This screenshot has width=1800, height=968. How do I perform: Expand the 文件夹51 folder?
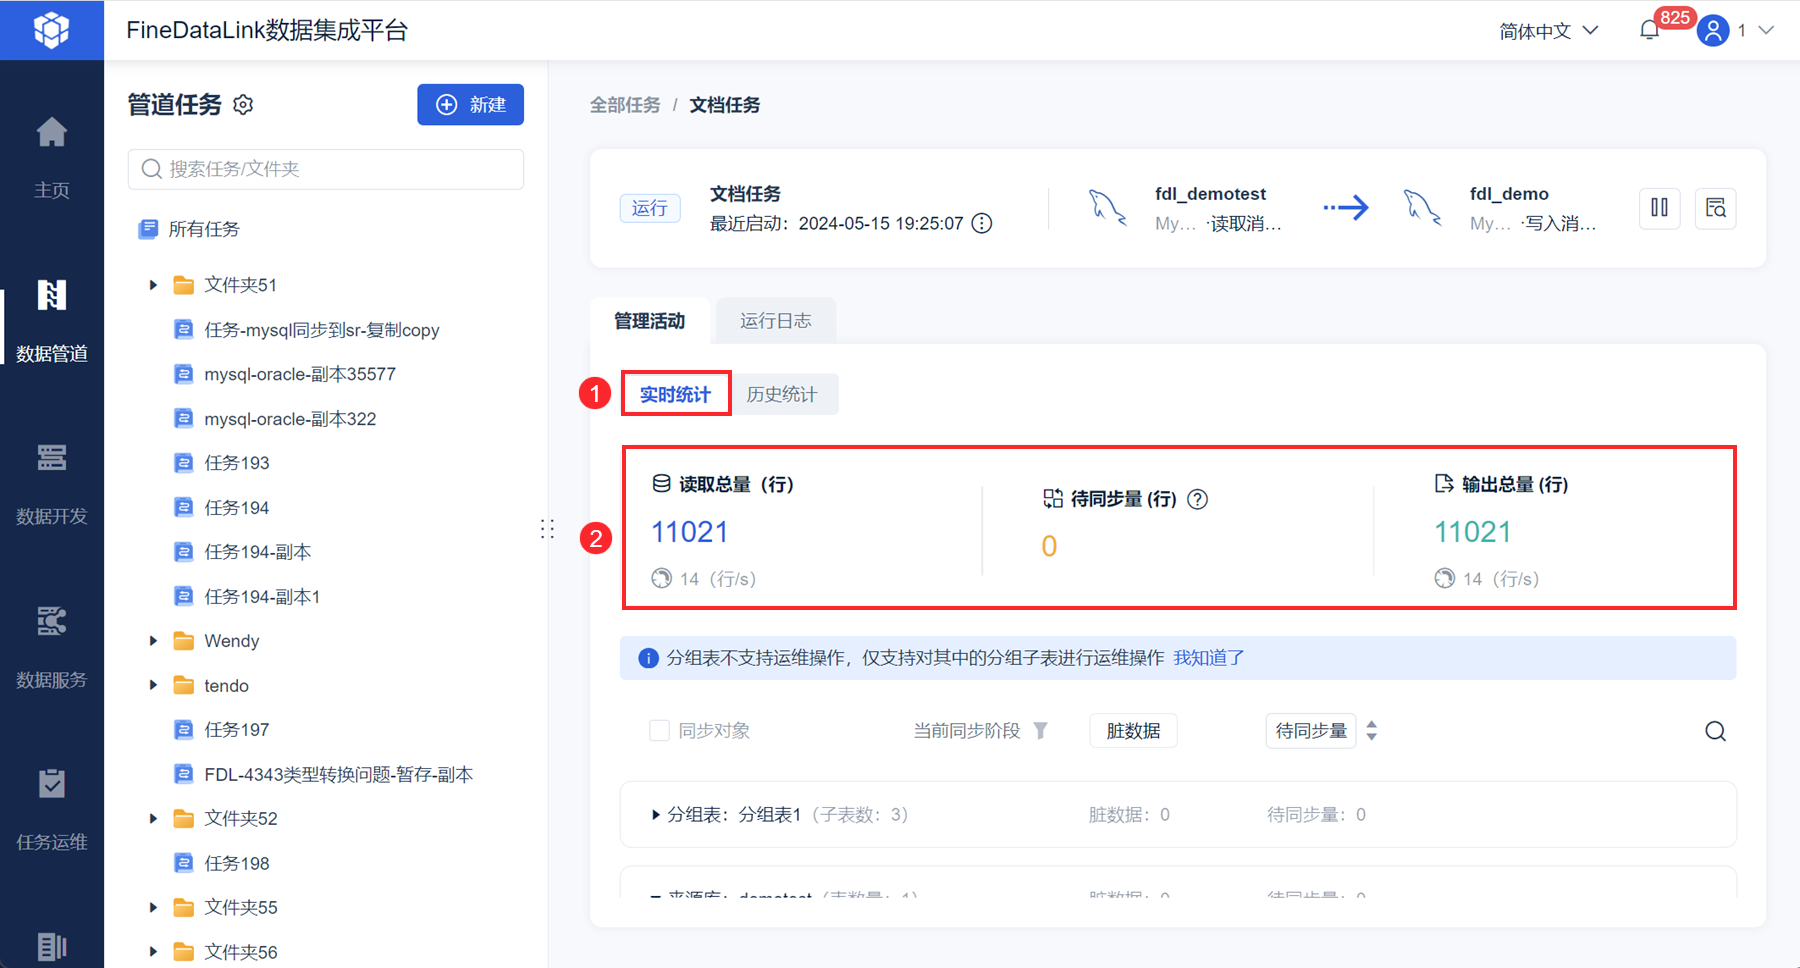click(153, 285)
